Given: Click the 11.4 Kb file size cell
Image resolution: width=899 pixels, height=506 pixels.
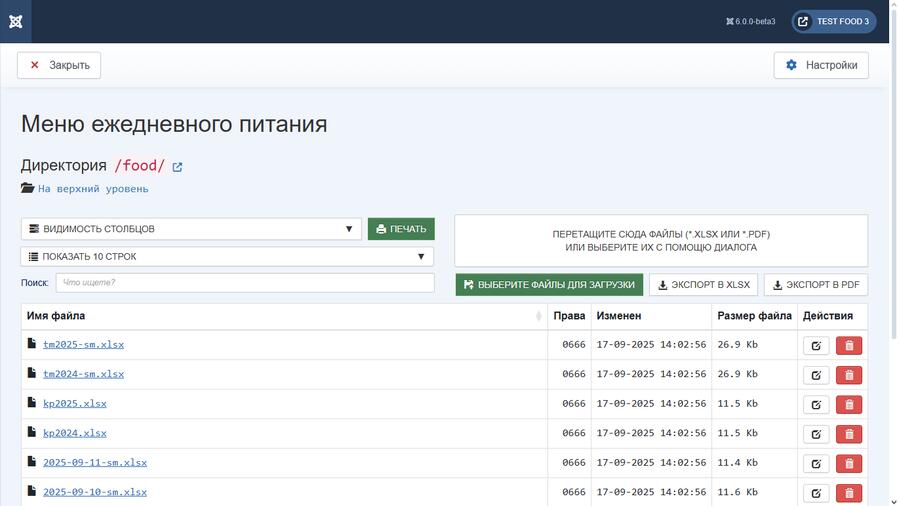Looking at the screenshot, I should (737, 462).
